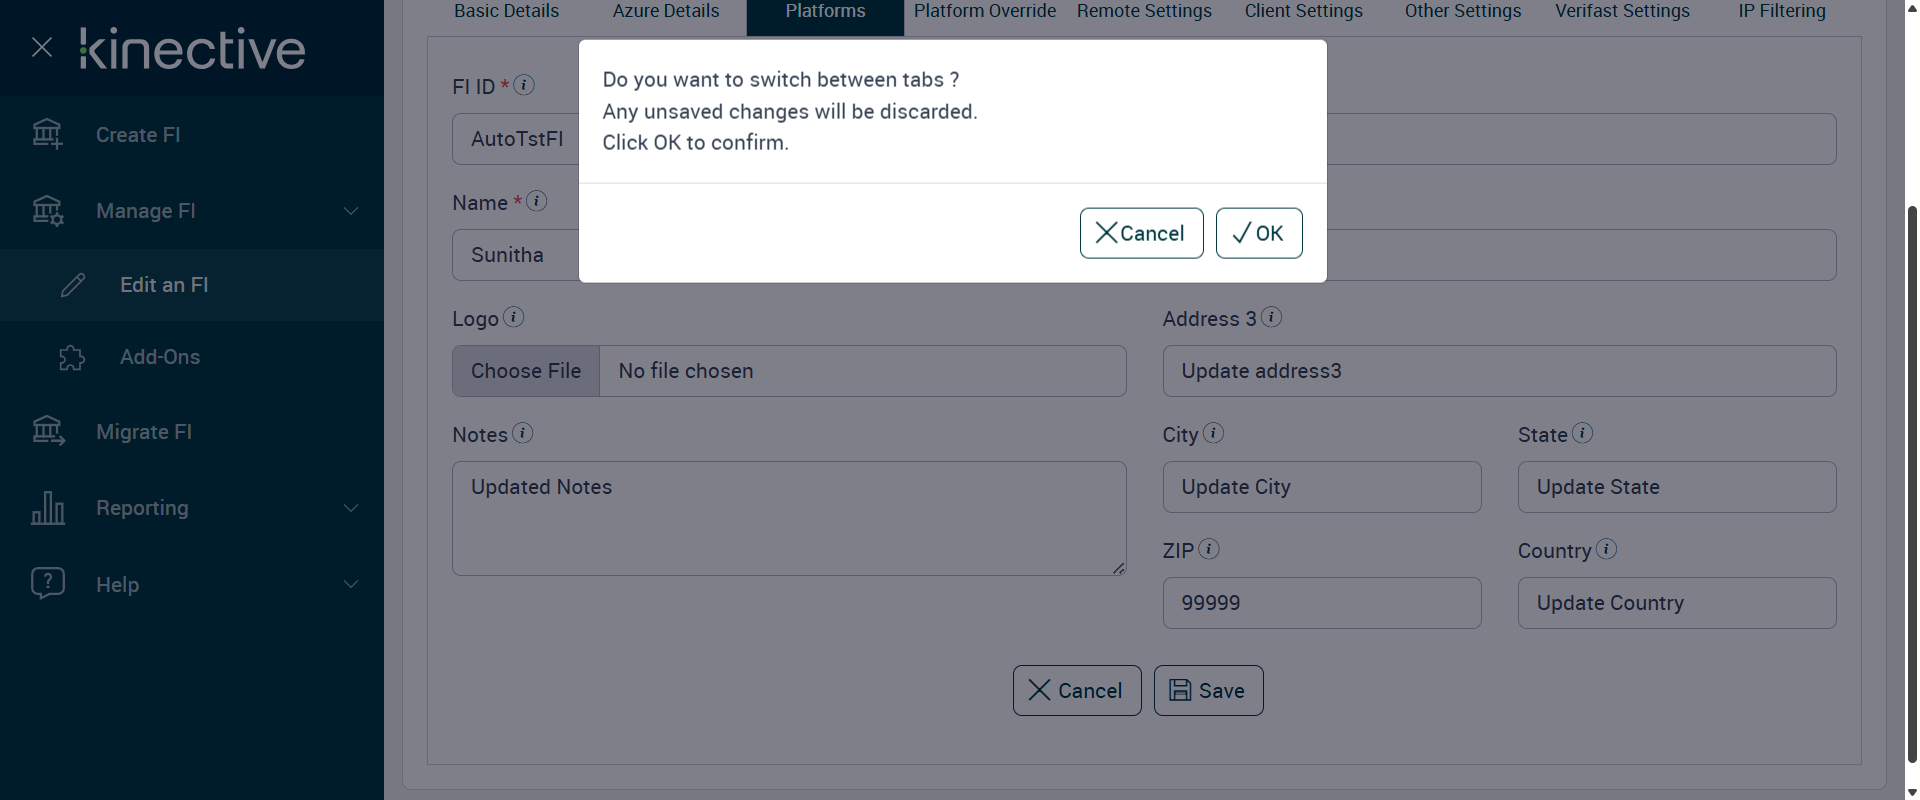This screenshot has height=800, width=1920.
Task: Click the info icon next to Logo
Action: coord(514,317)
